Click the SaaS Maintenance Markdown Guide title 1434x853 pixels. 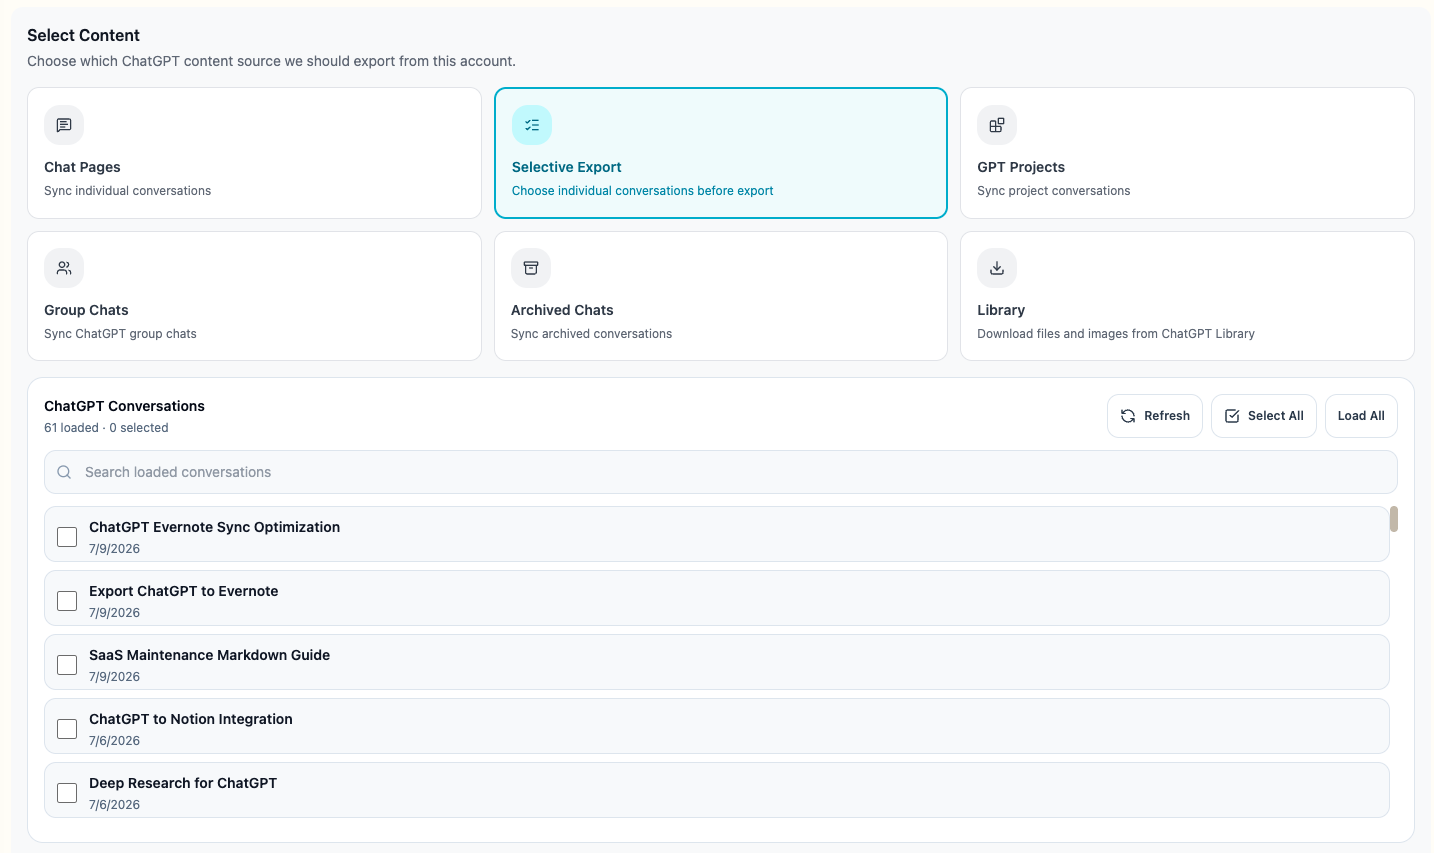209,655
